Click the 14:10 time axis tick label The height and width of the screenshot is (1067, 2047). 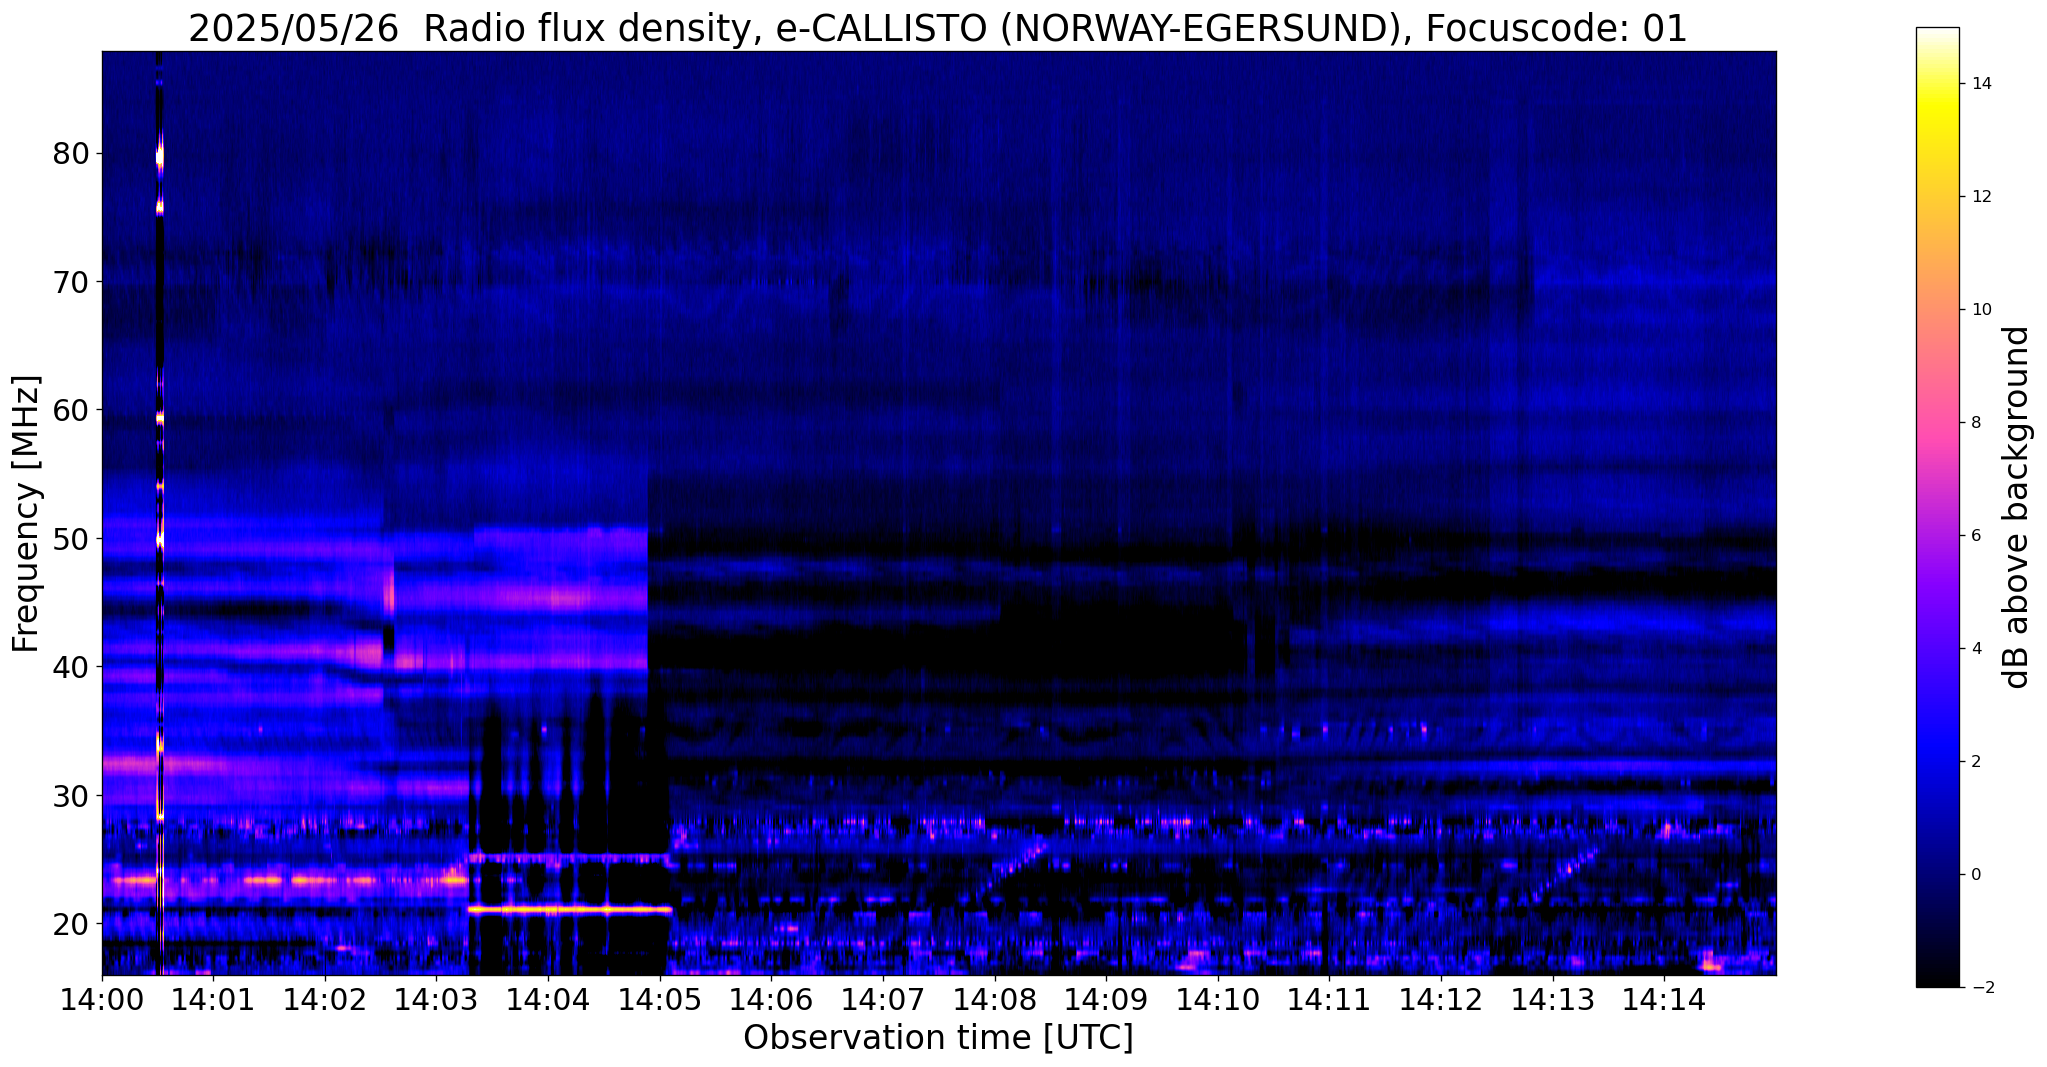click(1217, 1000)
